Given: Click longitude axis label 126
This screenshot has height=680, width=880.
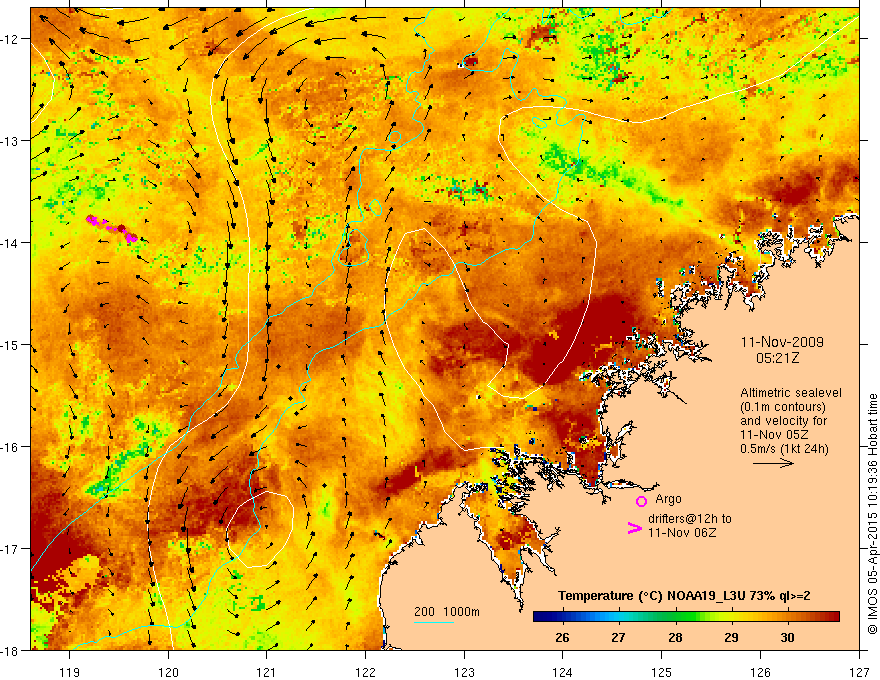Looking at the screenshot, I should tap(760, 672).
